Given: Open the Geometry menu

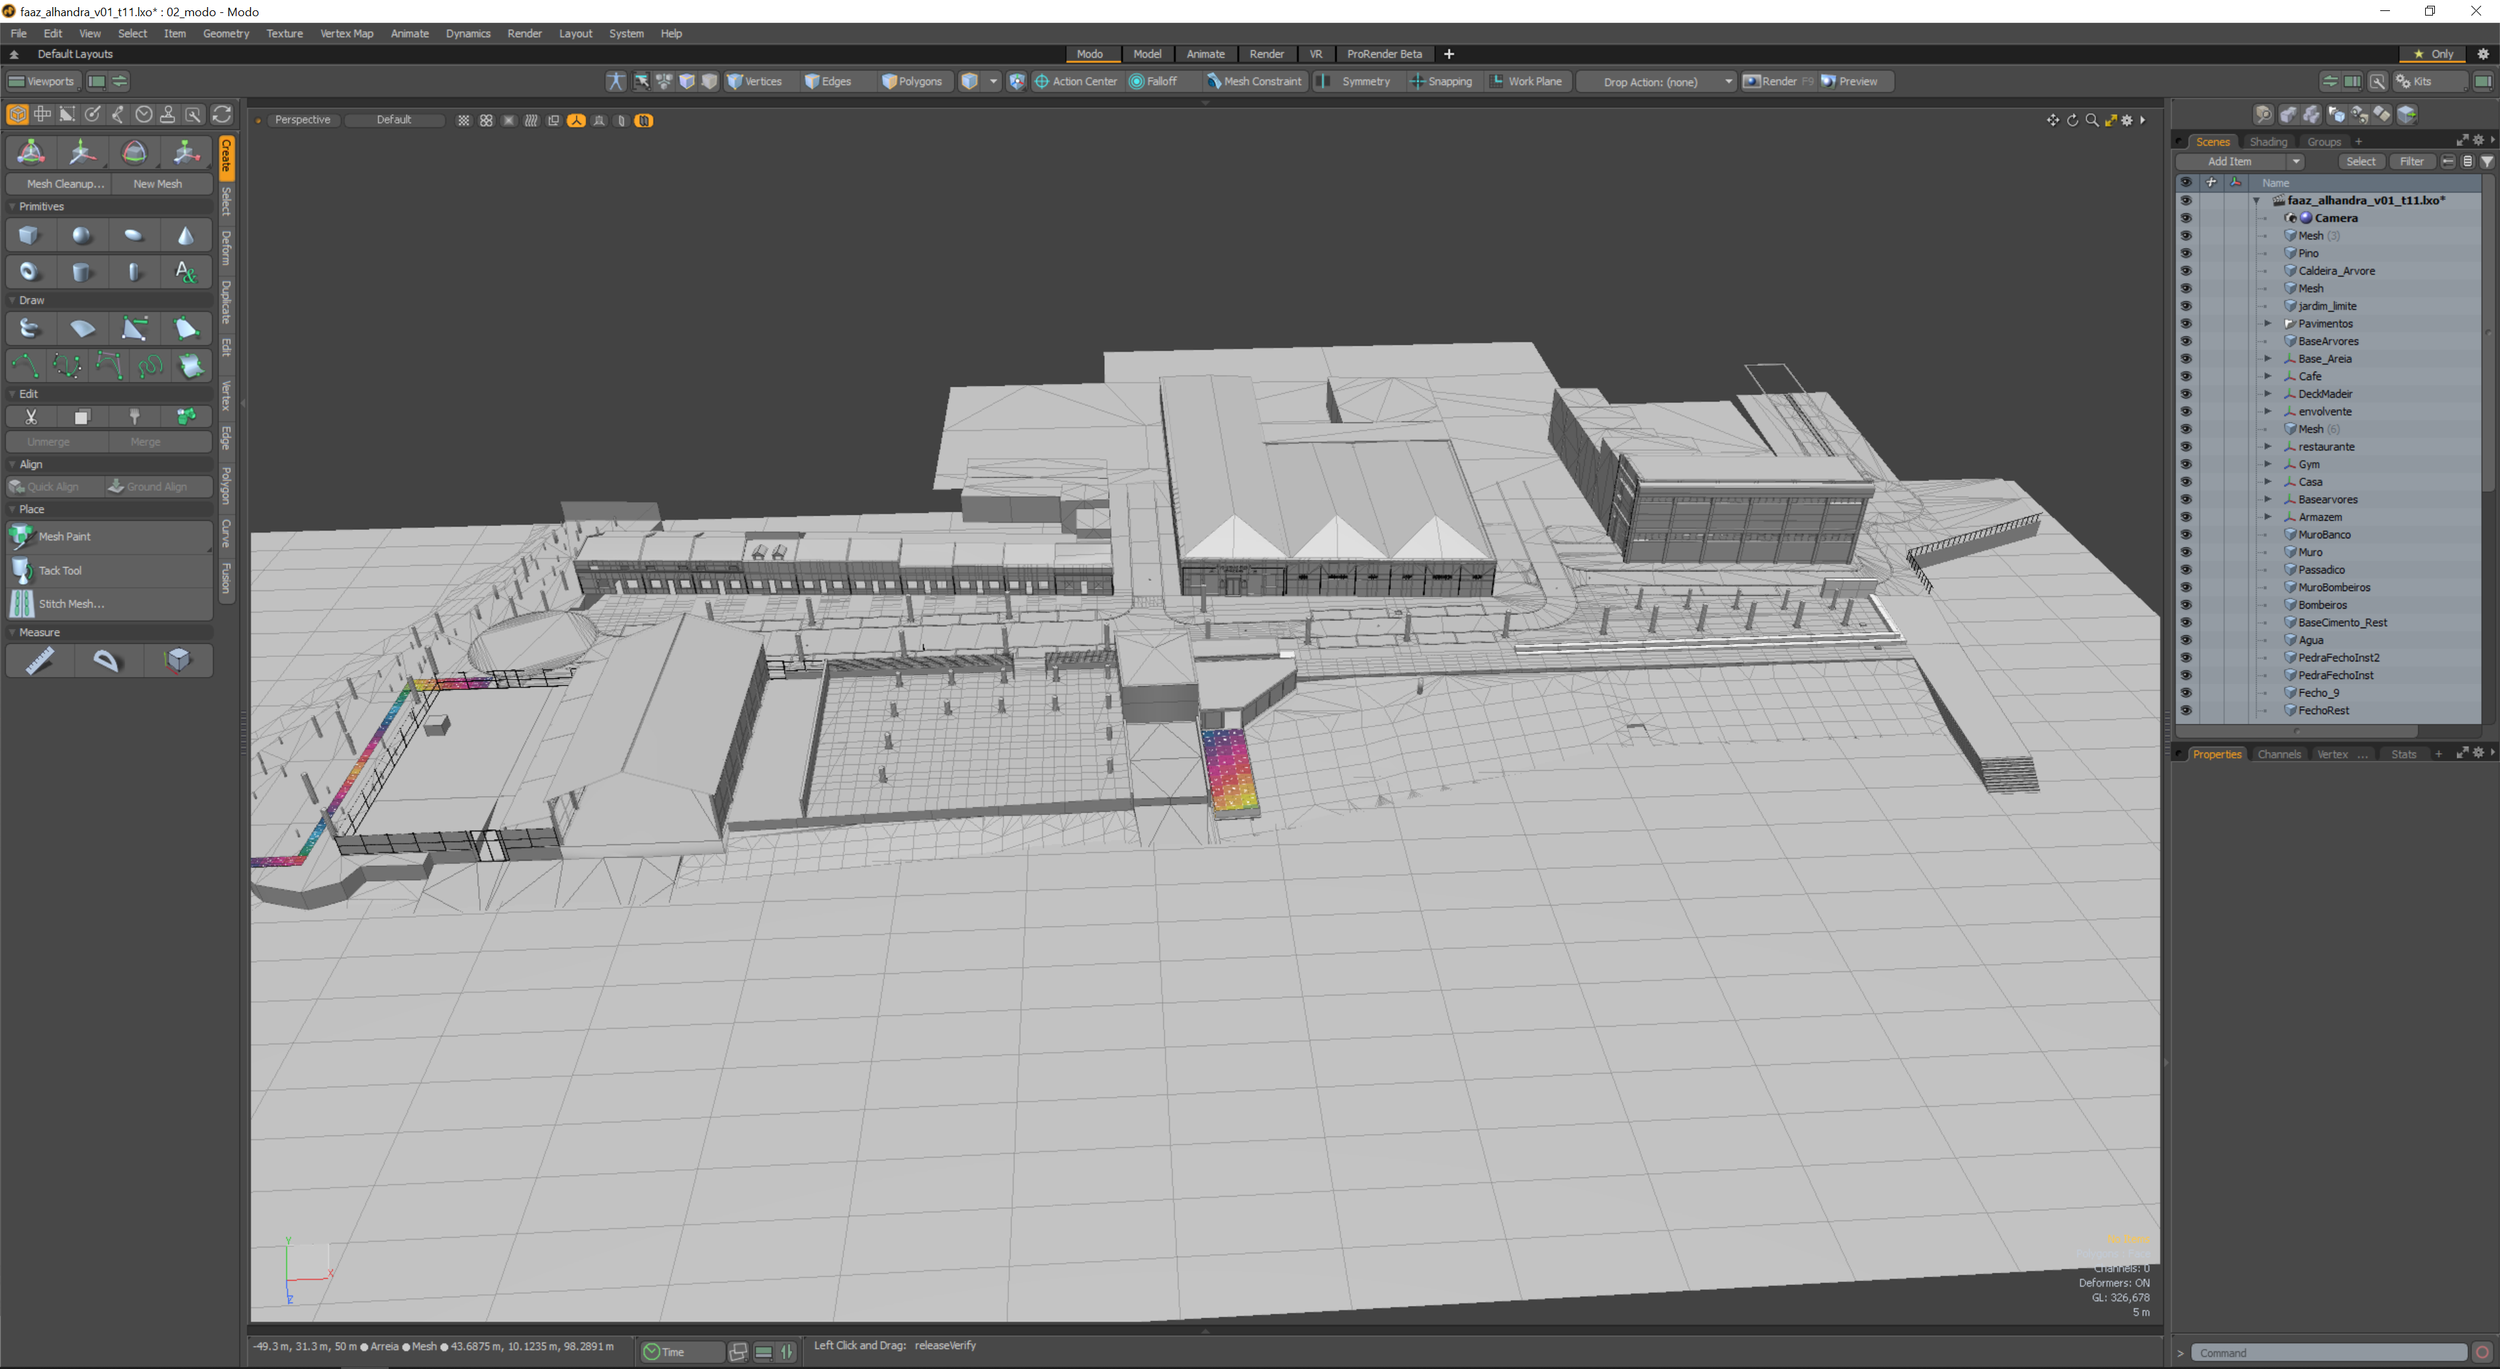Looking at the screenshot, I should pyautogui.click(x=225, y=34).
